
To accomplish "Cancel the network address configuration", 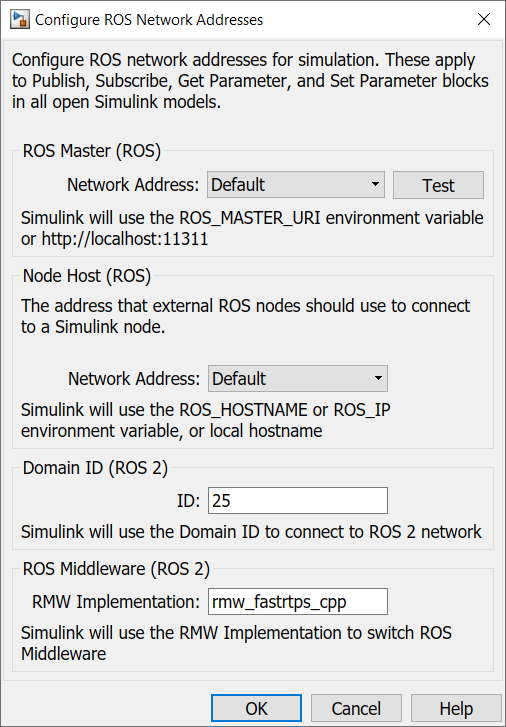I will pyautogui.click(x=356, y=708).
